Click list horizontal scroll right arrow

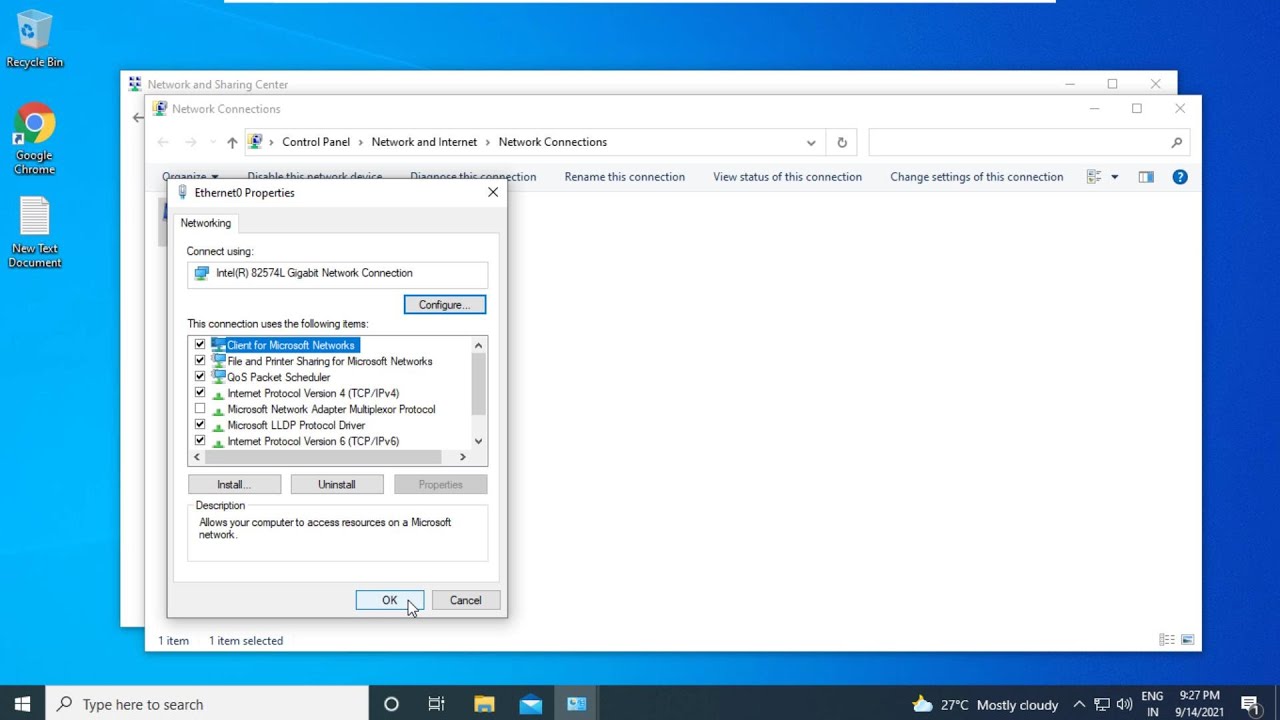coord(462,457)
